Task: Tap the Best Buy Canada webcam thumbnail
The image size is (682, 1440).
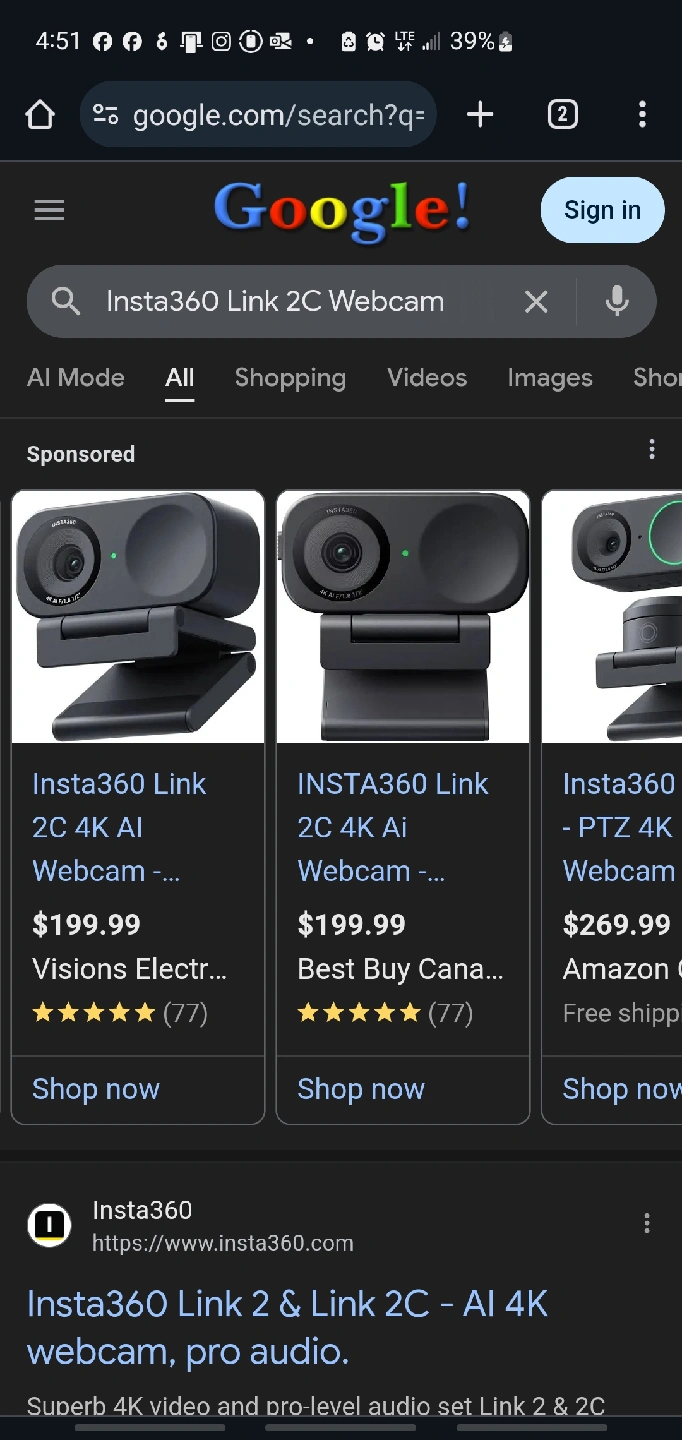Action: point(403,617)
